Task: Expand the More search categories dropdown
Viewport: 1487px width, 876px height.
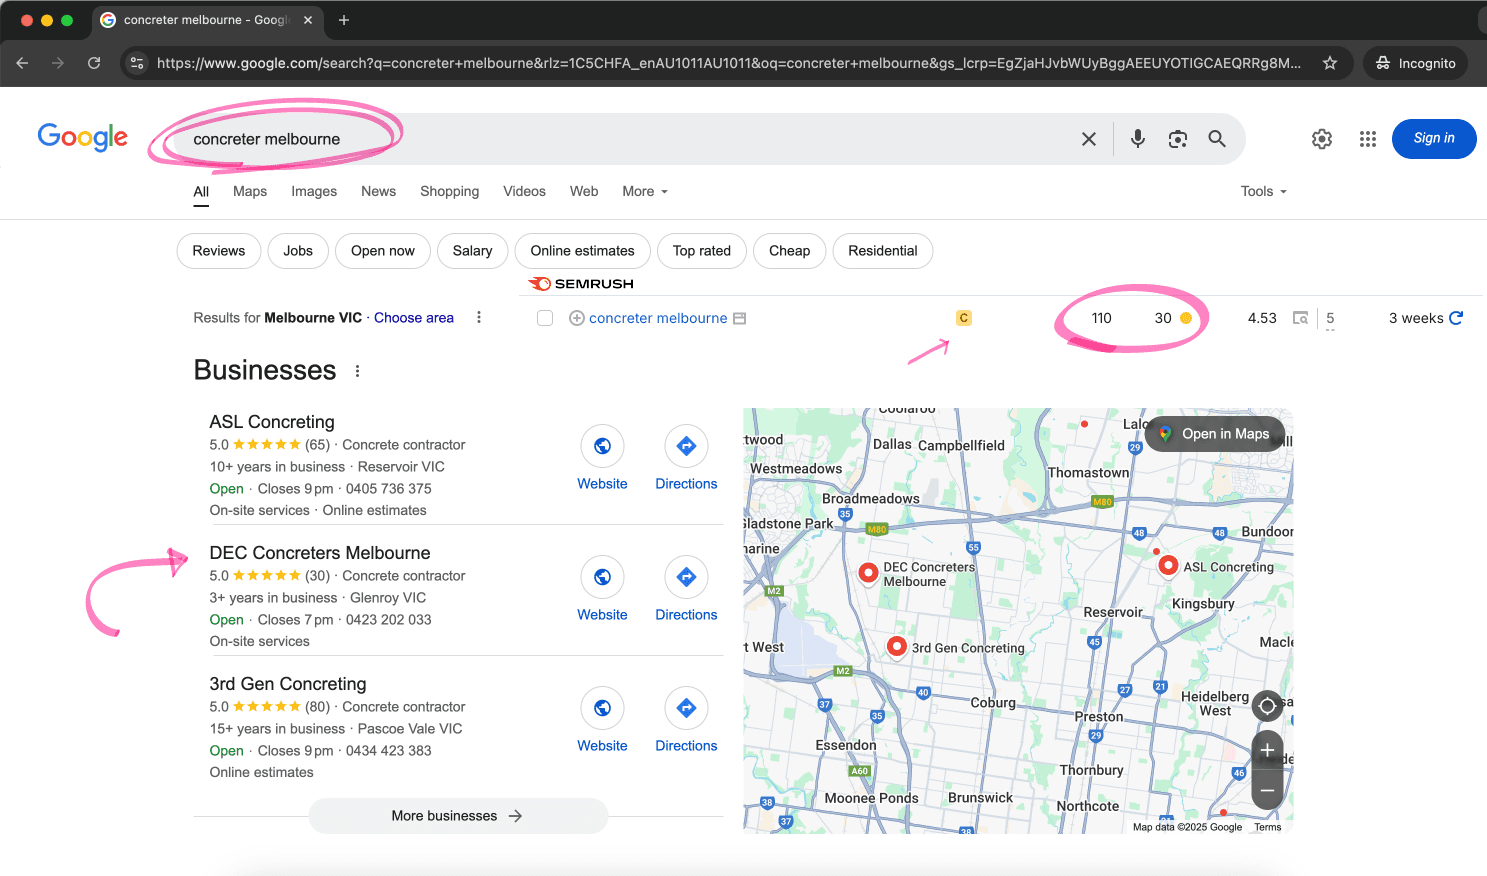Action: (644, 191)
